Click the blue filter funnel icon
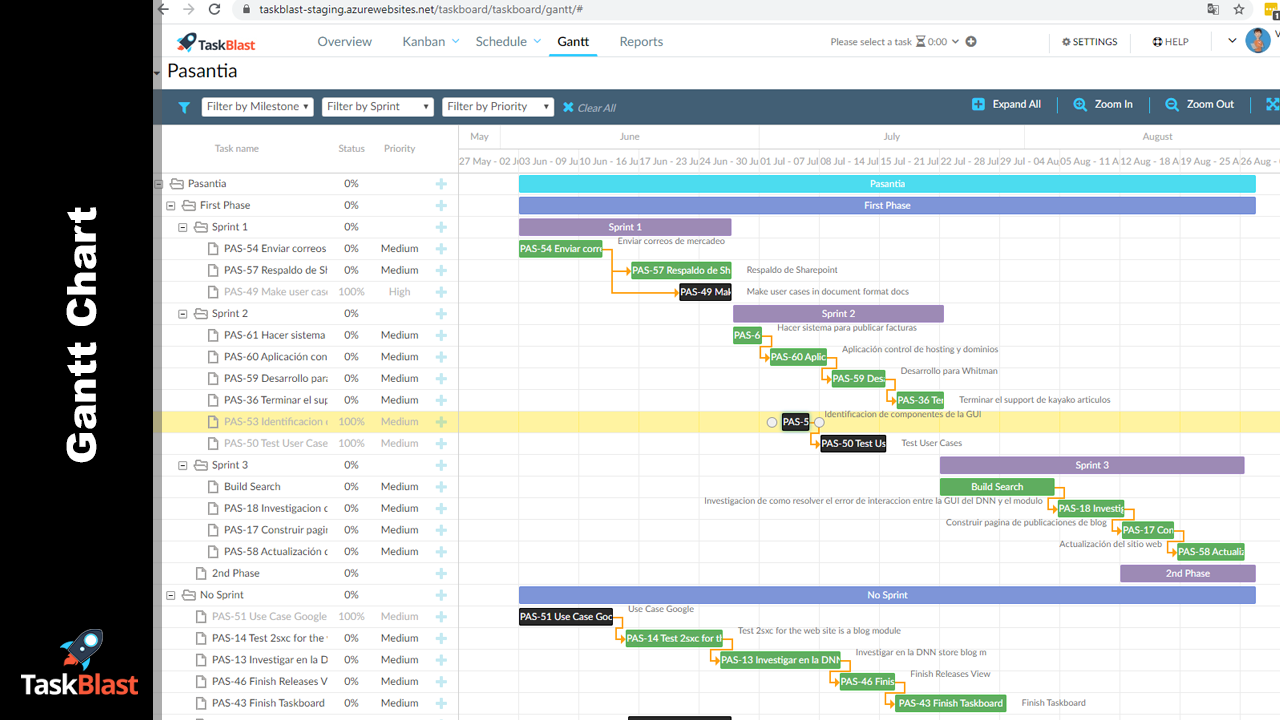The image size is (1280, 720). click(x=184, y=107)
